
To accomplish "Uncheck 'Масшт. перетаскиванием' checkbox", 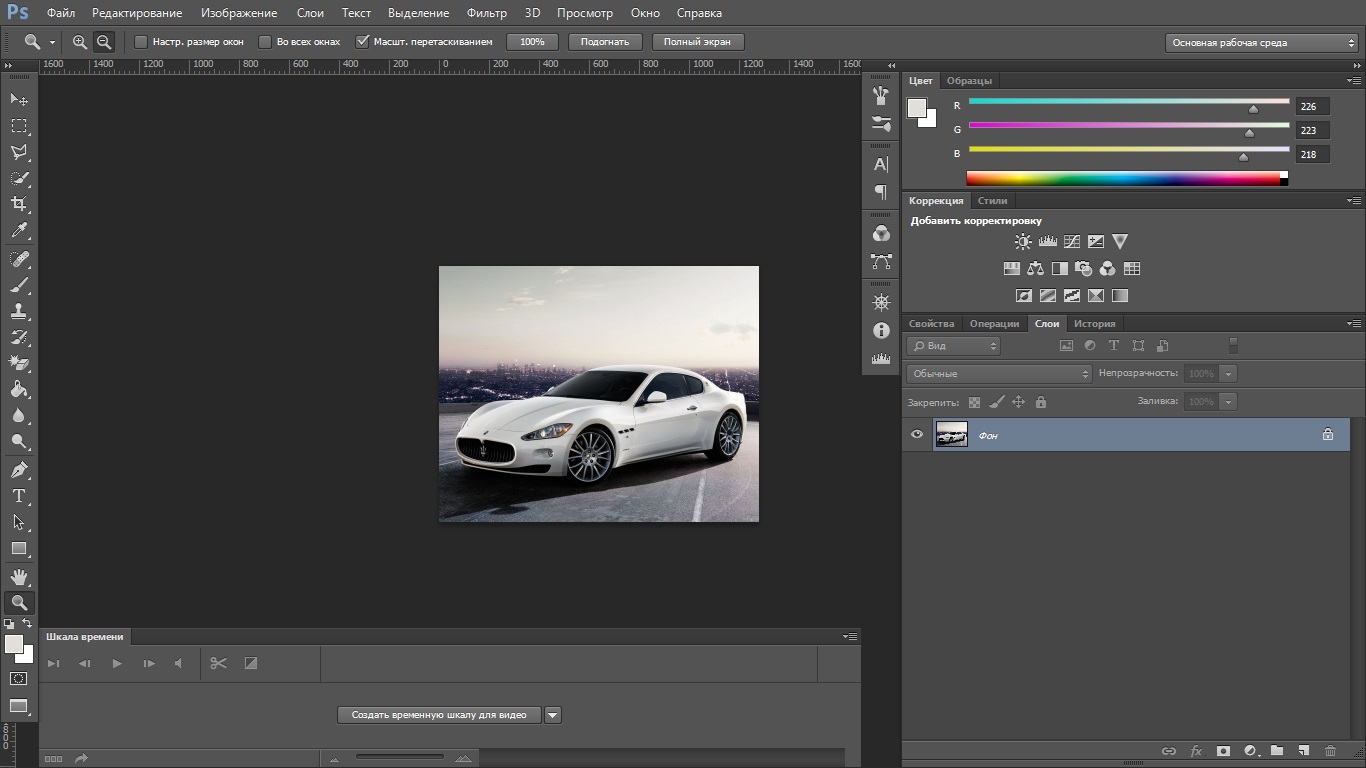I will [363, 42].
